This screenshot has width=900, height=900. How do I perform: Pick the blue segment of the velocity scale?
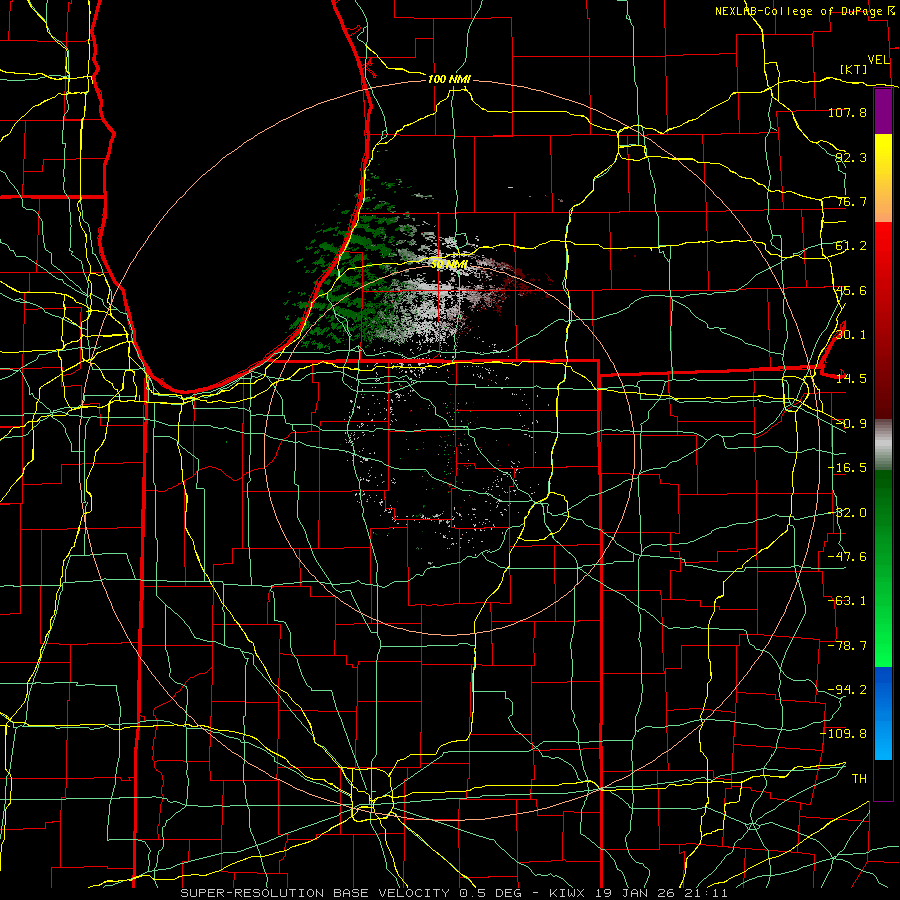(x=883, y=713)
